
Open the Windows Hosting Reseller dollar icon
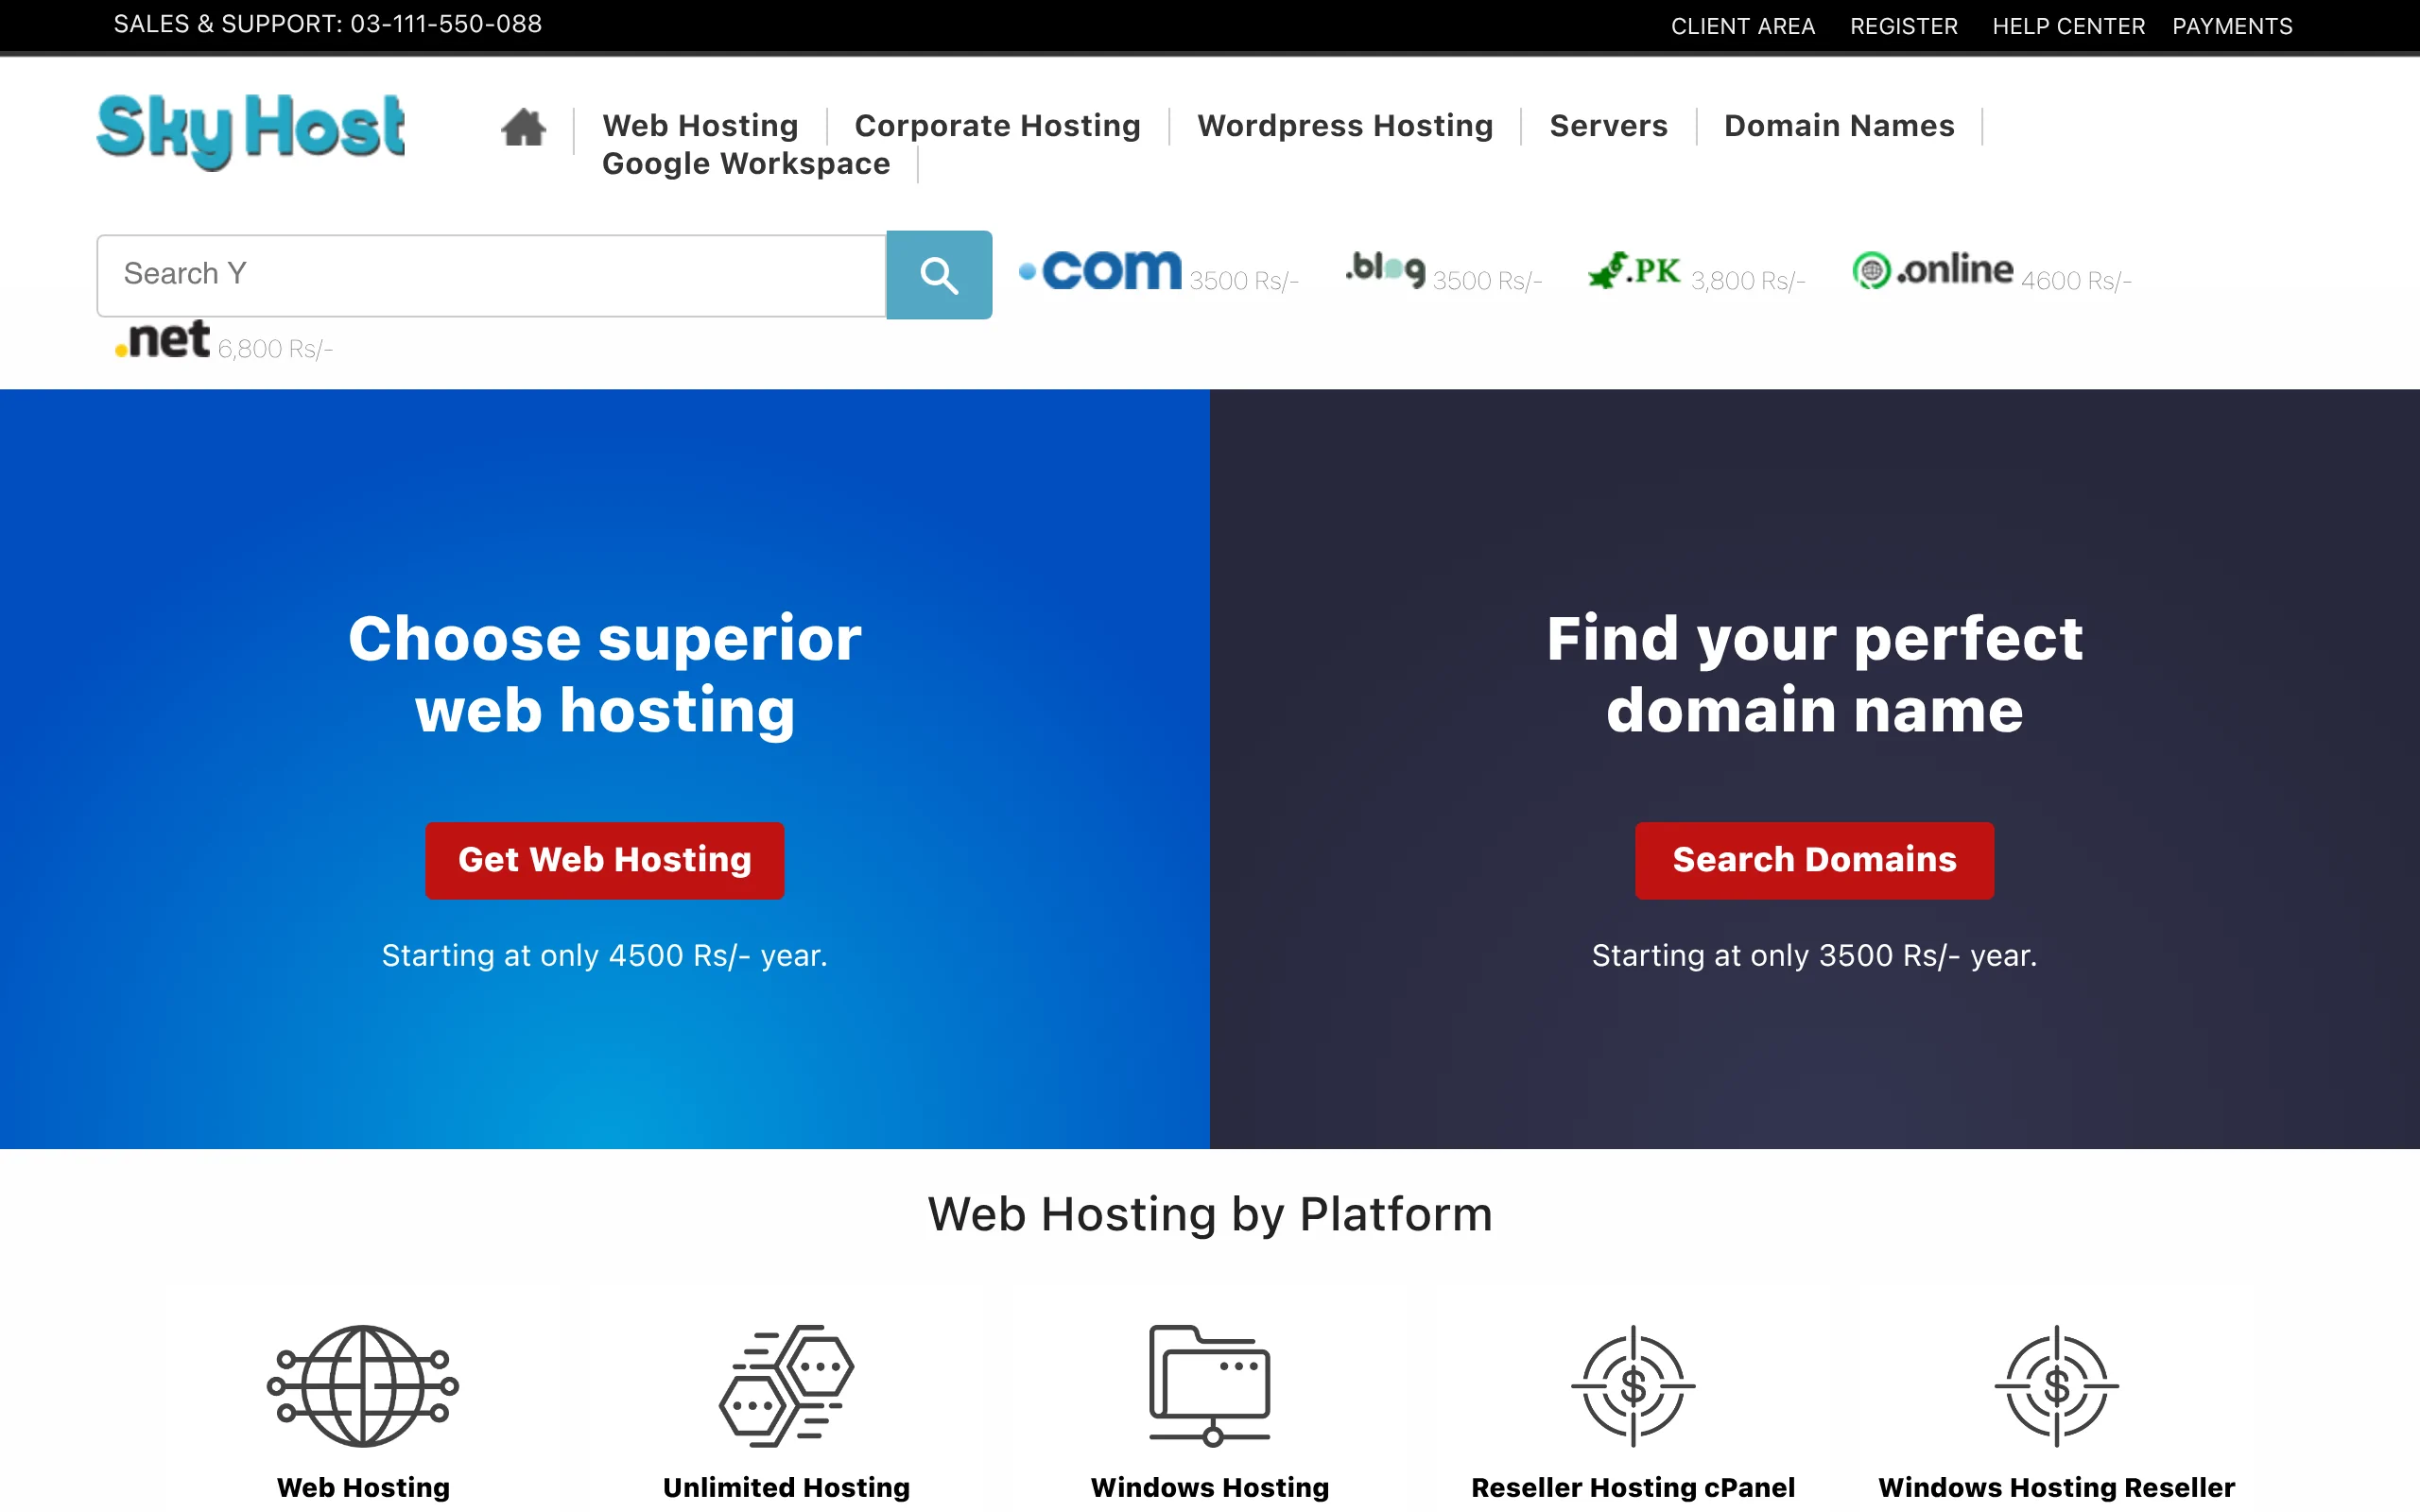(x=2056, y=1386)
